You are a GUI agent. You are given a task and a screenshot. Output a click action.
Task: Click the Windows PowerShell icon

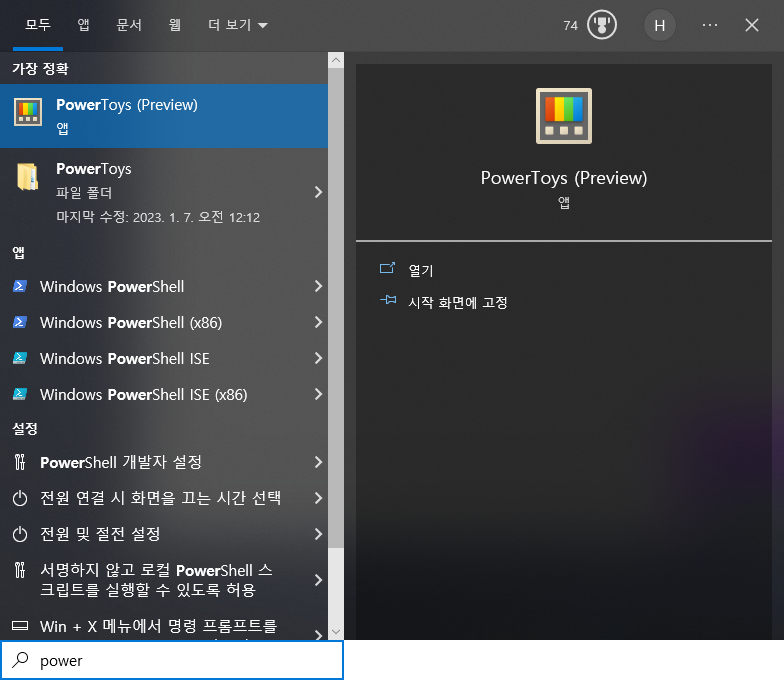(20, 286)
